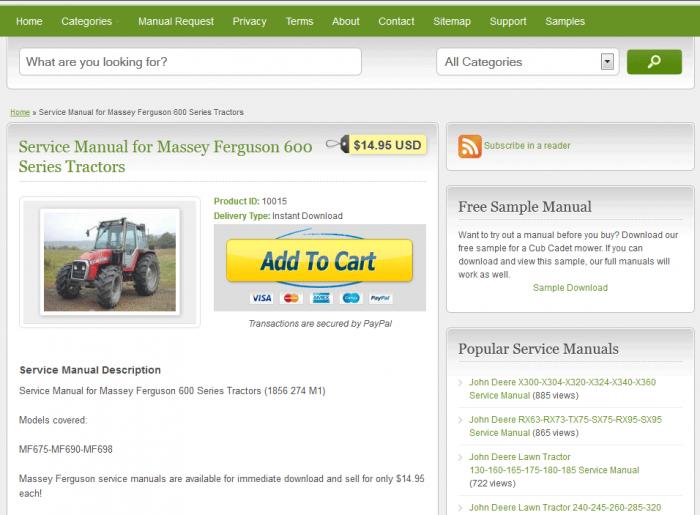Open the Samples page
700x515 pixels.
coord(565,21)
